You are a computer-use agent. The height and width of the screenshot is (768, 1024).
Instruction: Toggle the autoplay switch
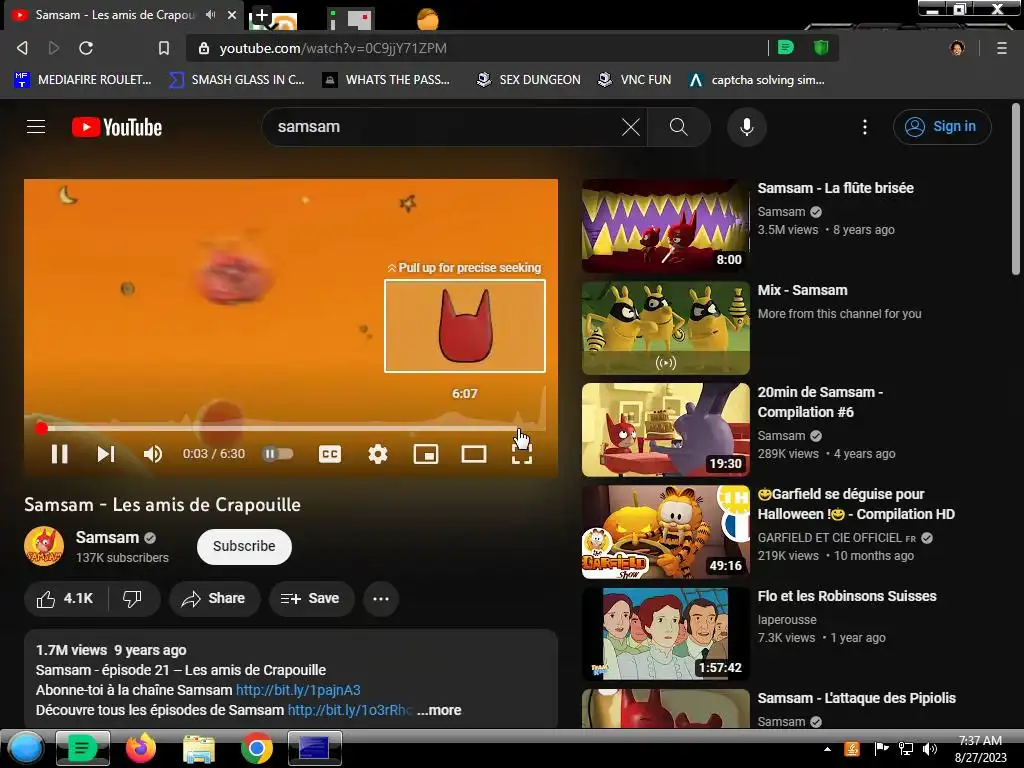[x=278, y=454]
